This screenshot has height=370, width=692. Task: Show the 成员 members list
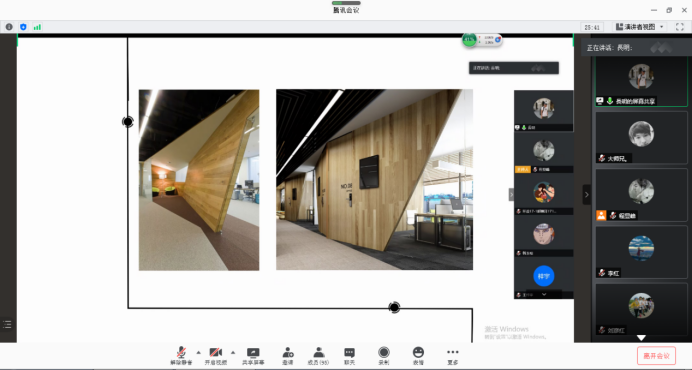point(318,356)
